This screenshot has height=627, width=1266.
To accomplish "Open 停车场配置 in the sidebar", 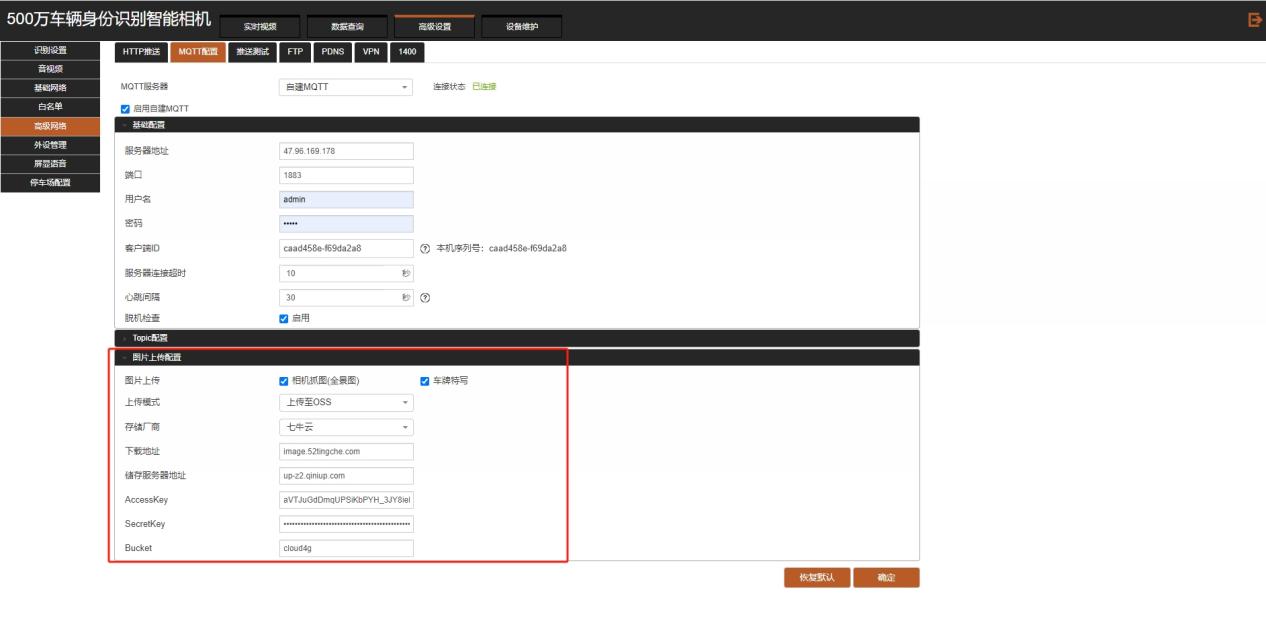I will click(50, 183).
